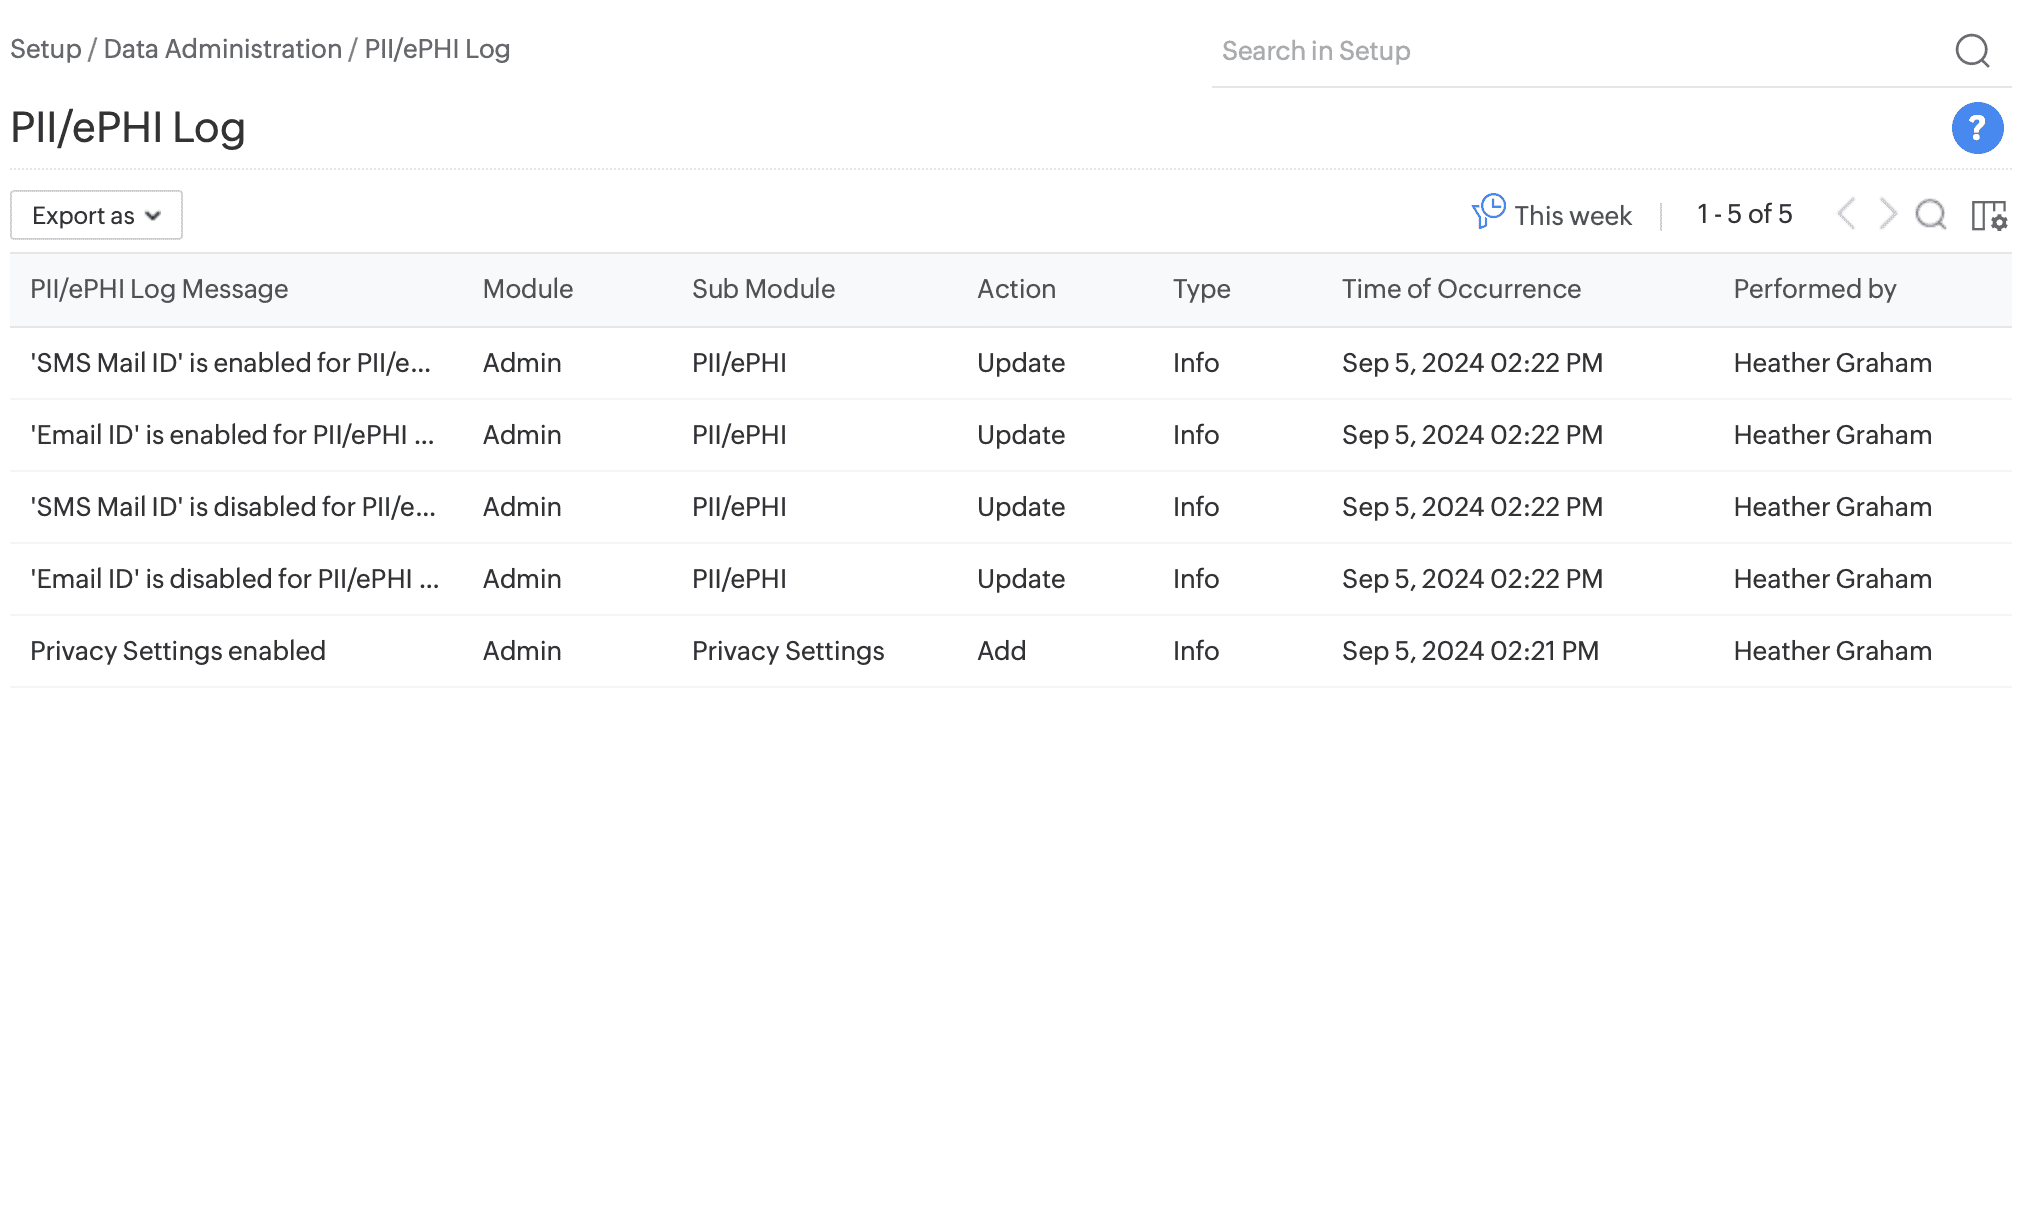Click the log search magnifier icon
2040x1232 pixels.
1930,214
